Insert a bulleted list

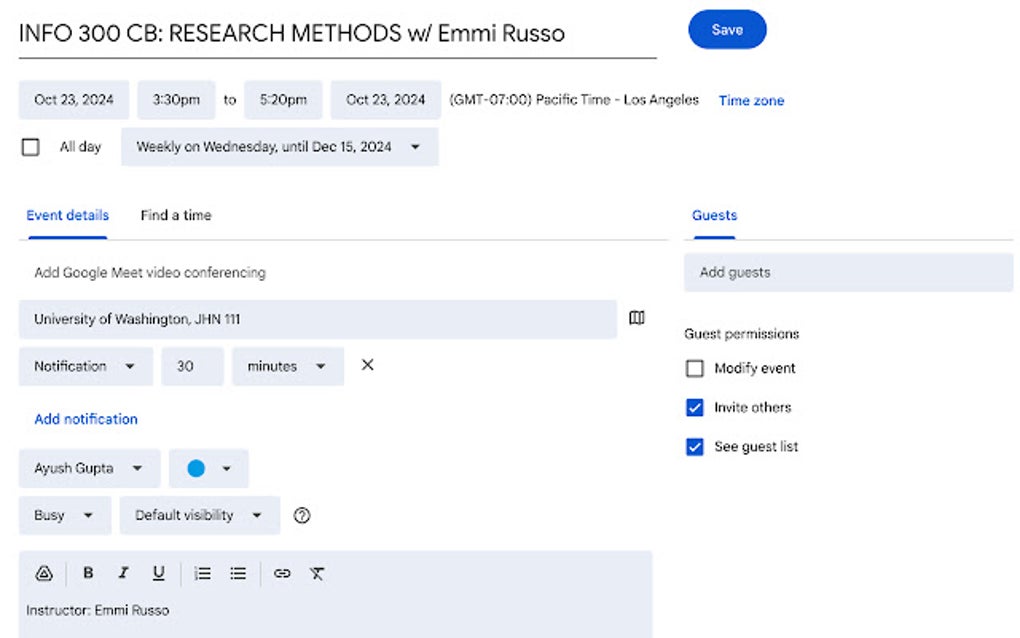(x=238, y=573)
